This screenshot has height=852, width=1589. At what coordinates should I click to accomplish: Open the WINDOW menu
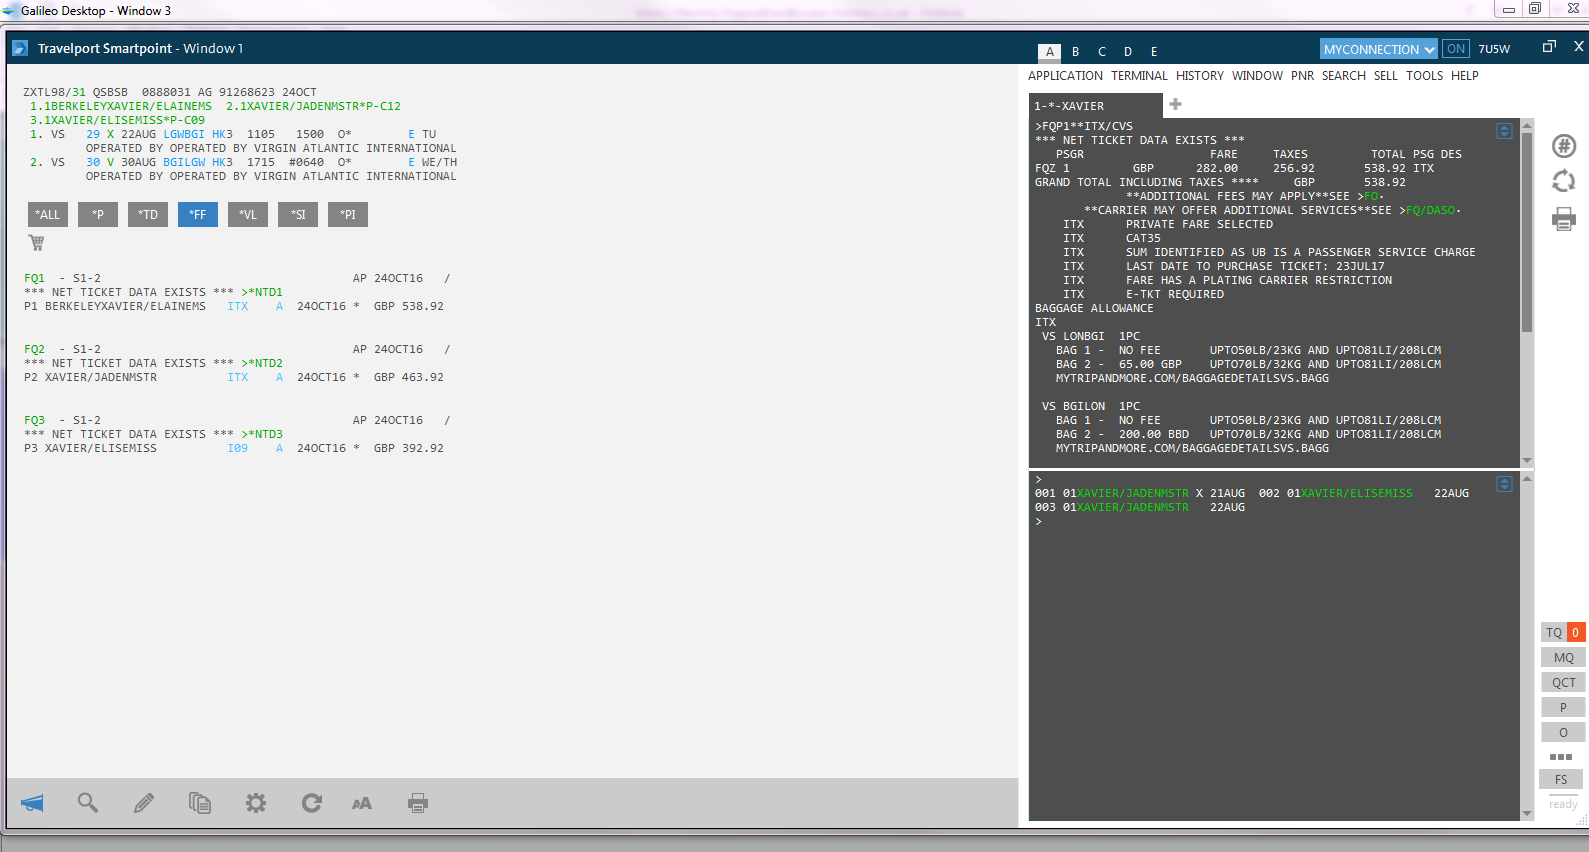point(1257,76)
